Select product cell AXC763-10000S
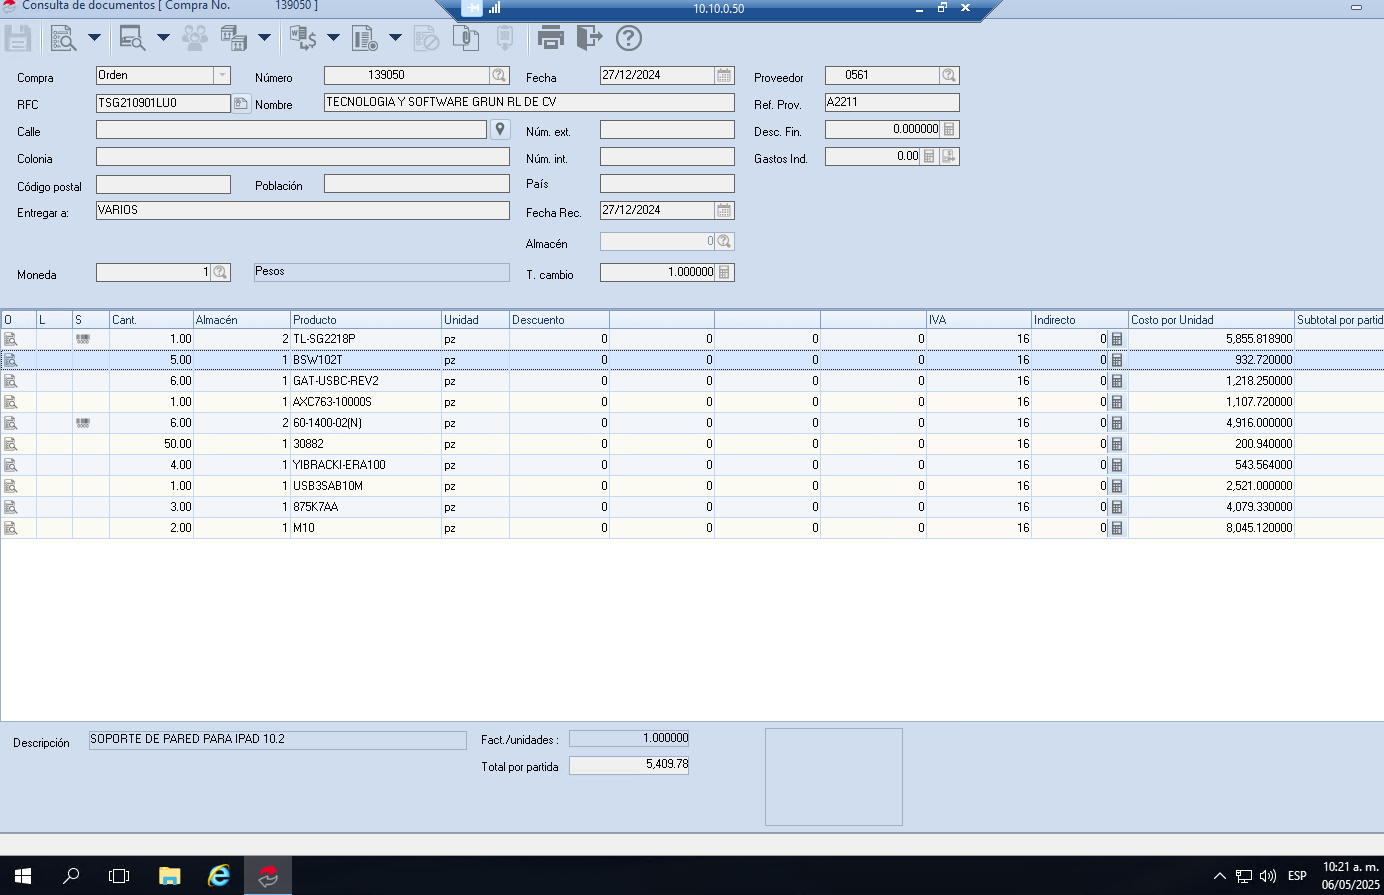 (x=366, y=402)
